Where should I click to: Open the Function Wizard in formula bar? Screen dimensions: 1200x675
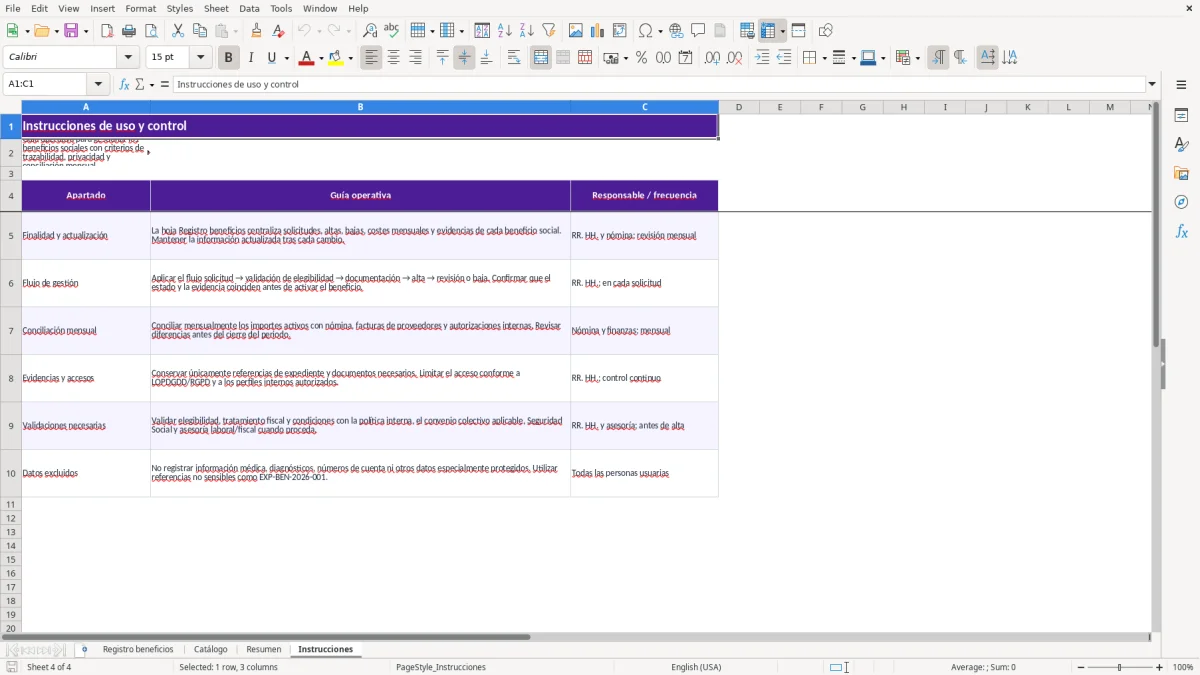pyautogui.click(x=124, y=84)
